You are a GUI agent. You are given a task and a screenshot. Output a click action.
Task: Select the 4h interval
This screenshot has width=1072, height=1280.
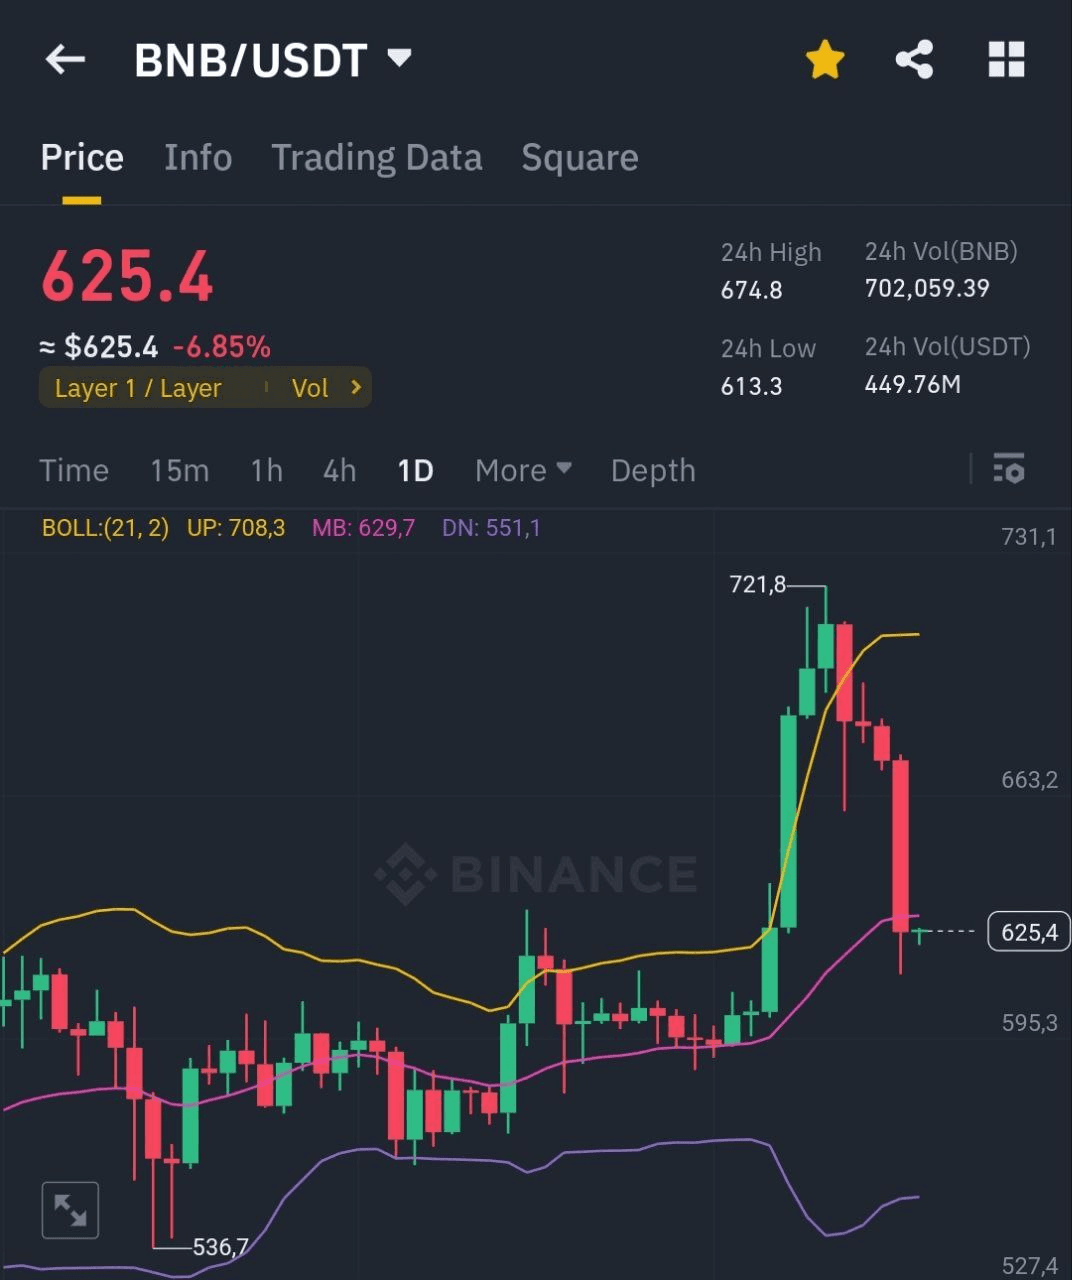tap(339, 470)
